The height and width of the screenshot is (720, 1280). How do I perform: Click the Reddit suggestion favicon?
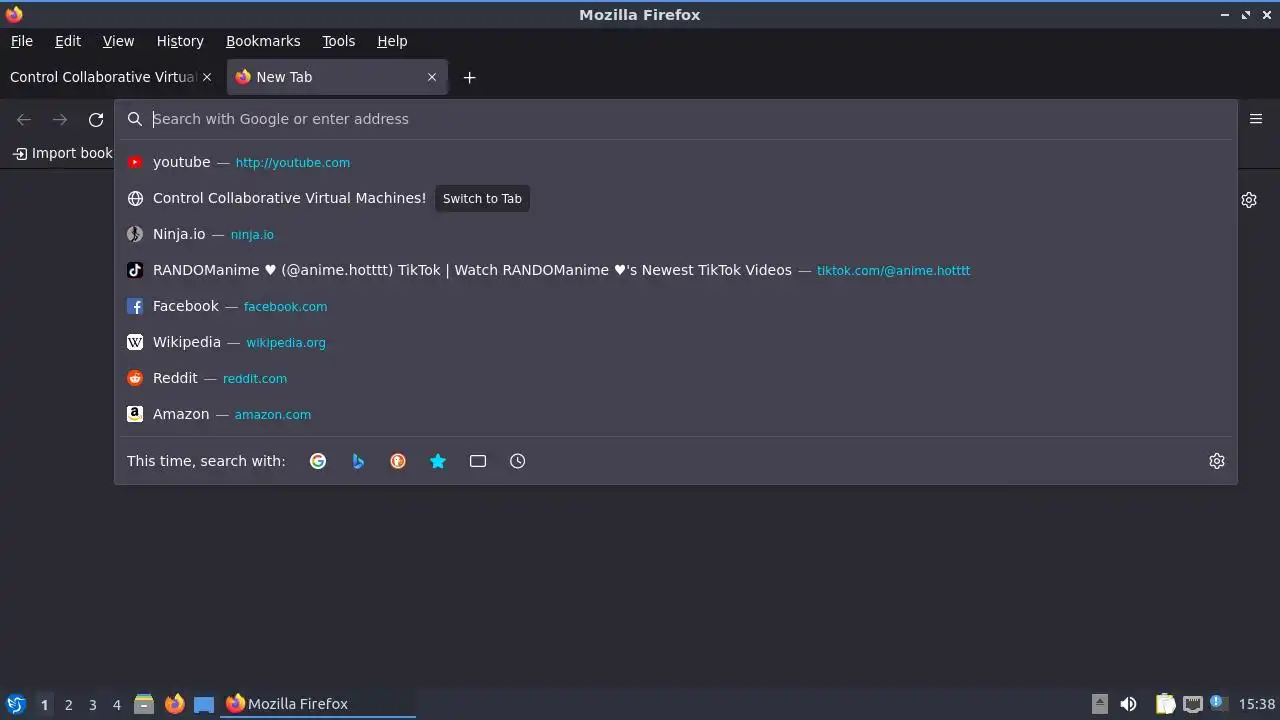(135, 378)
